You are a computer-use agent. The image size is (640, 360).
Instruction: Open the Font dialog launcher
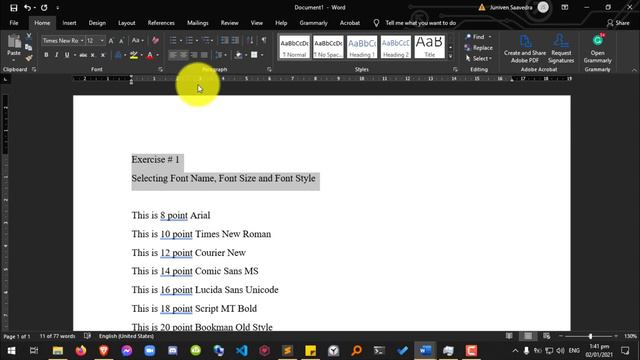(160, 69)
